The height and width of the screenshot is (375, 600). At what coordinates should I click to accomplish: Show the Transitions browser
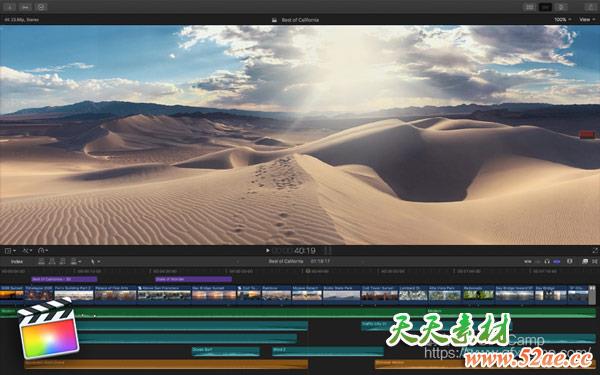595,261
